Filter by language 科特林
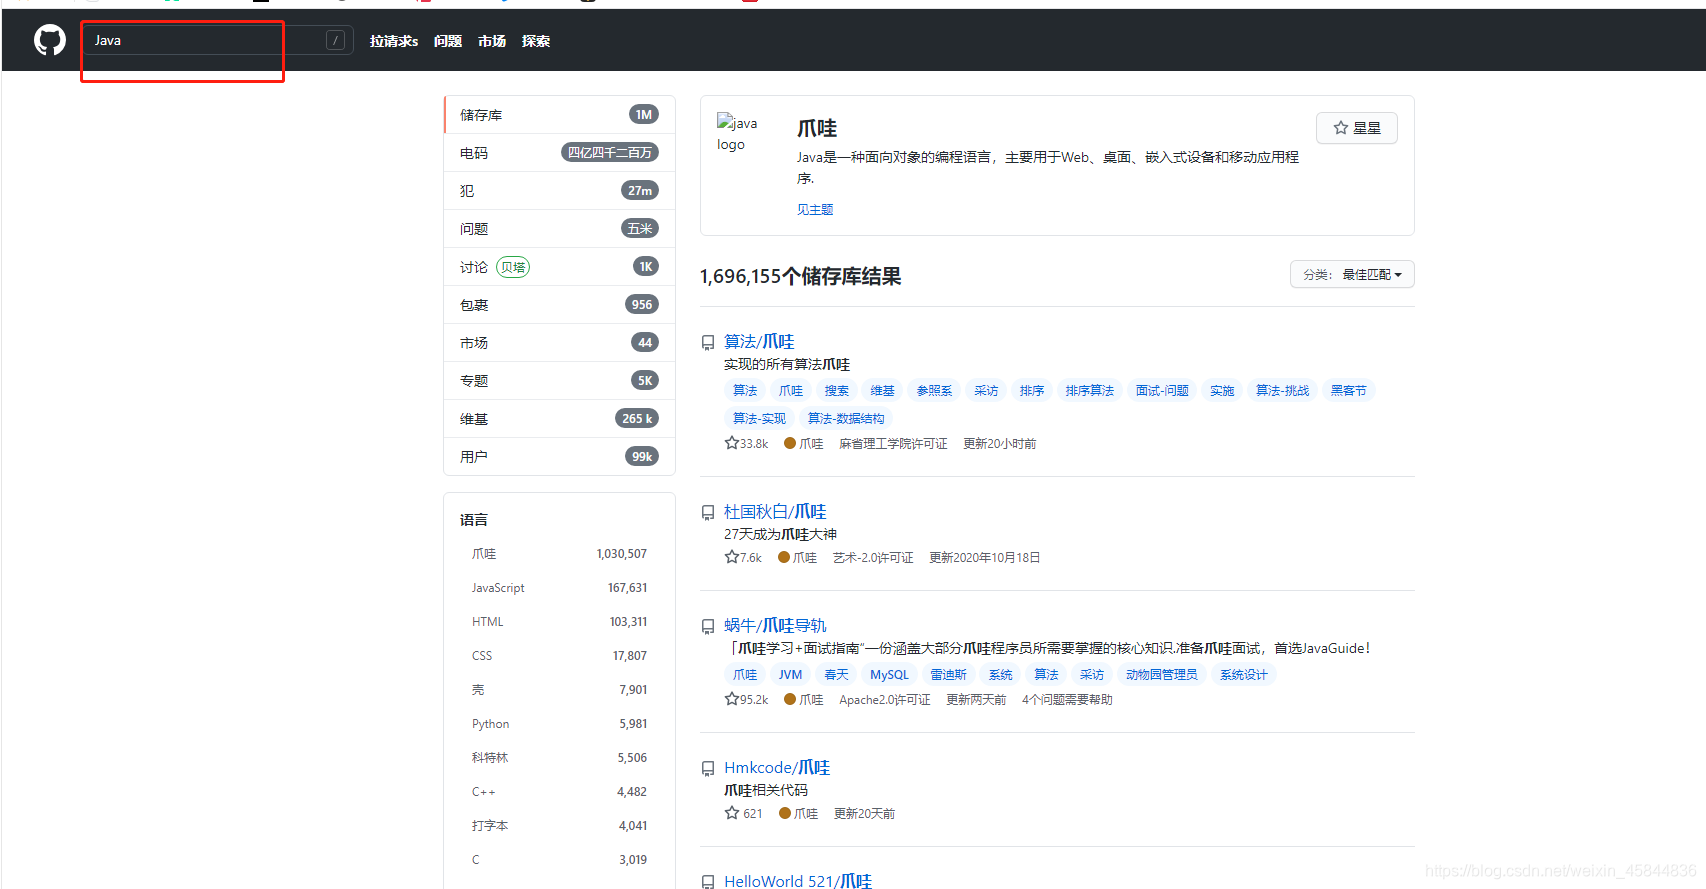 point(559,758)
